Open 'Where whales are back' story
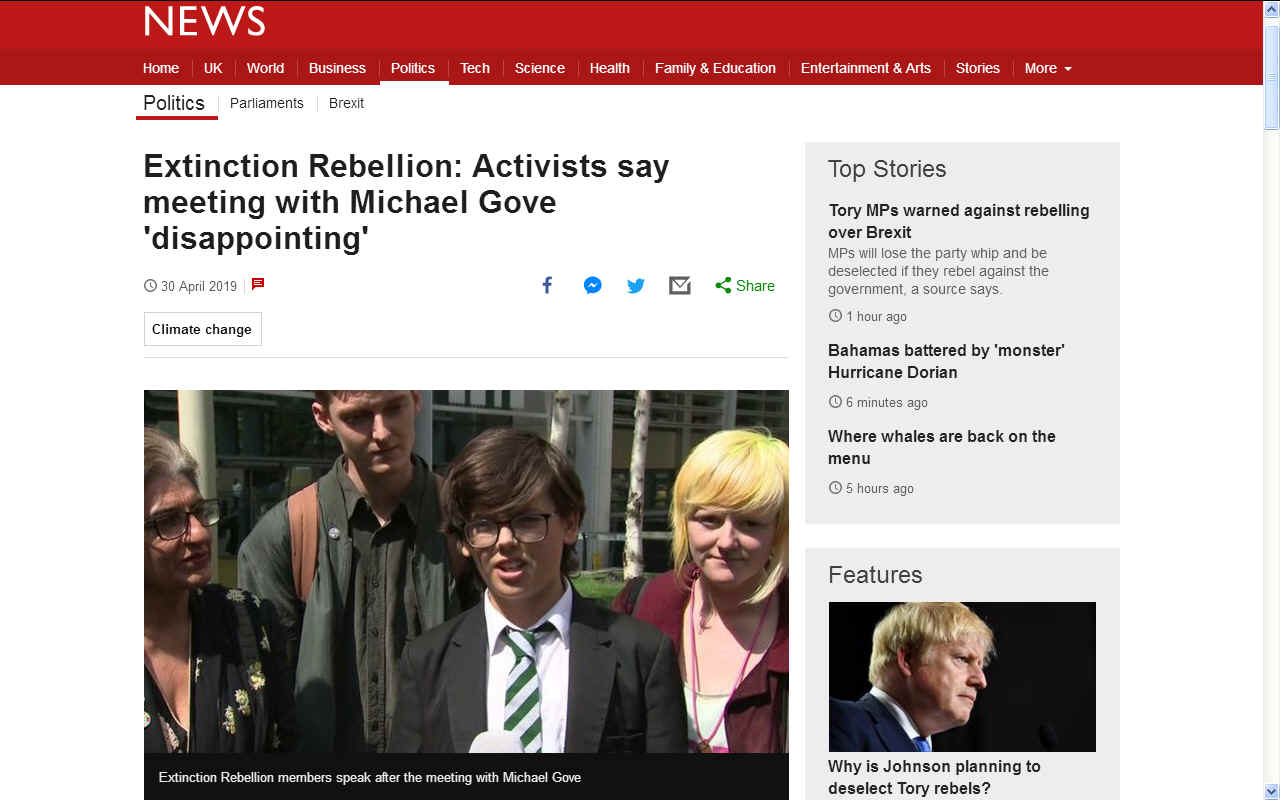 [x=941, y=447]
